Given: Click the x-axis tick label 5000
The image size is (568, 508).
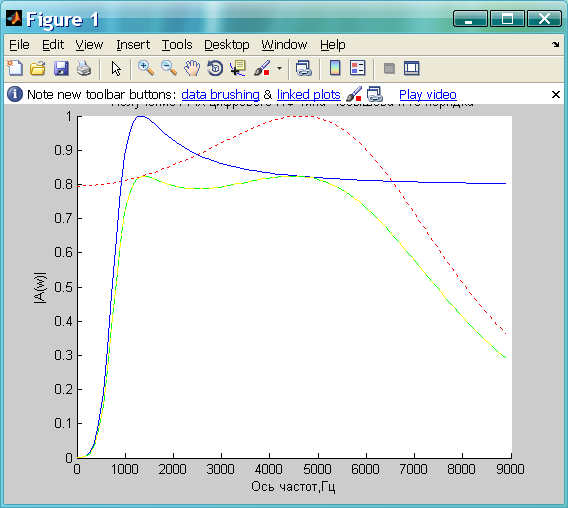Looking at the screenshot, I should tap(317, 469).
